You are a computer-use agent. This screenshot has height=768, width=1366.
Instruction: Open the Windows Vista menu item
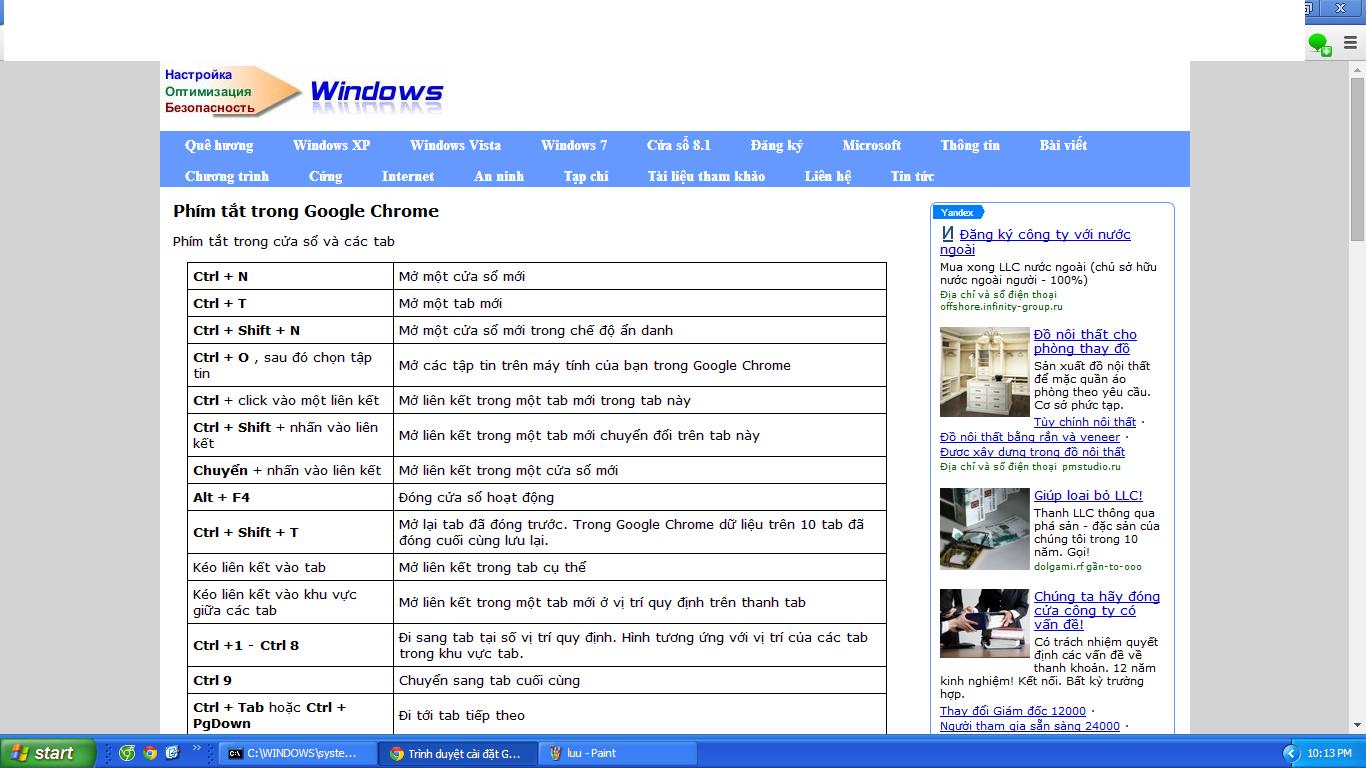point(455,145)
